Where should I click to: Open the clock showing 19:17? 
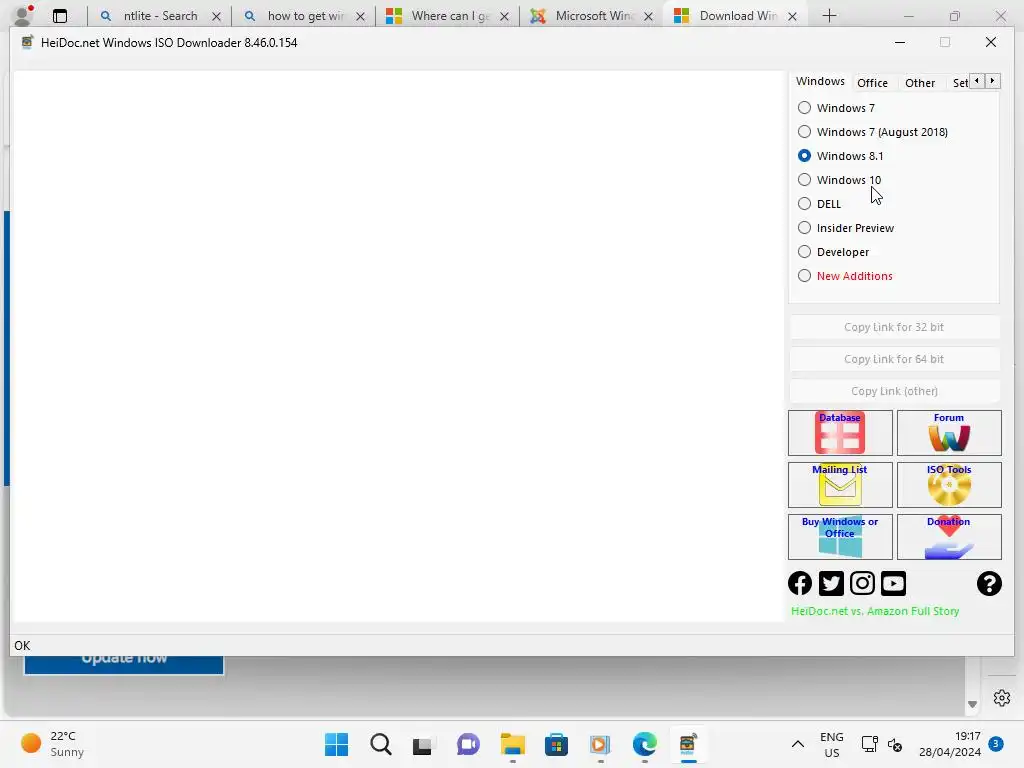(x=950, y=744)
